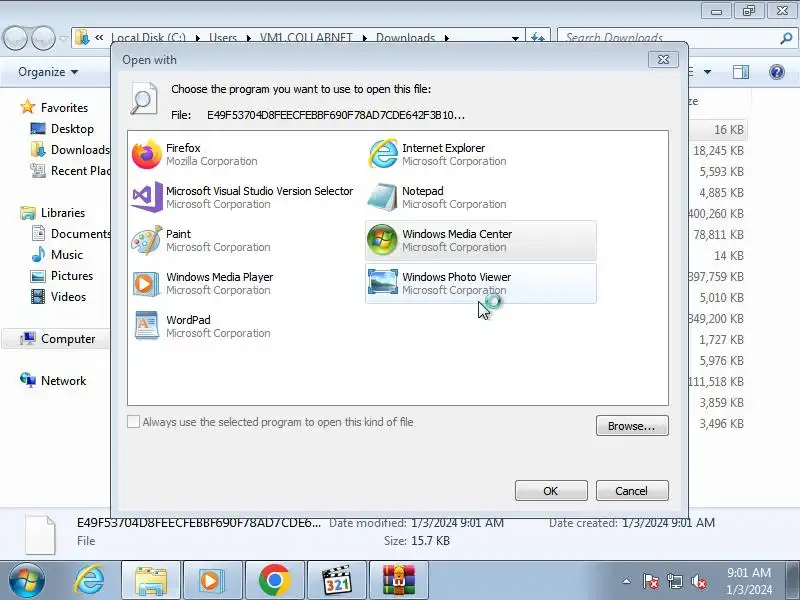The width and height of the screenshot is (800, 600).
Task: Confirm with the OK button
Action: coord(551,490)
